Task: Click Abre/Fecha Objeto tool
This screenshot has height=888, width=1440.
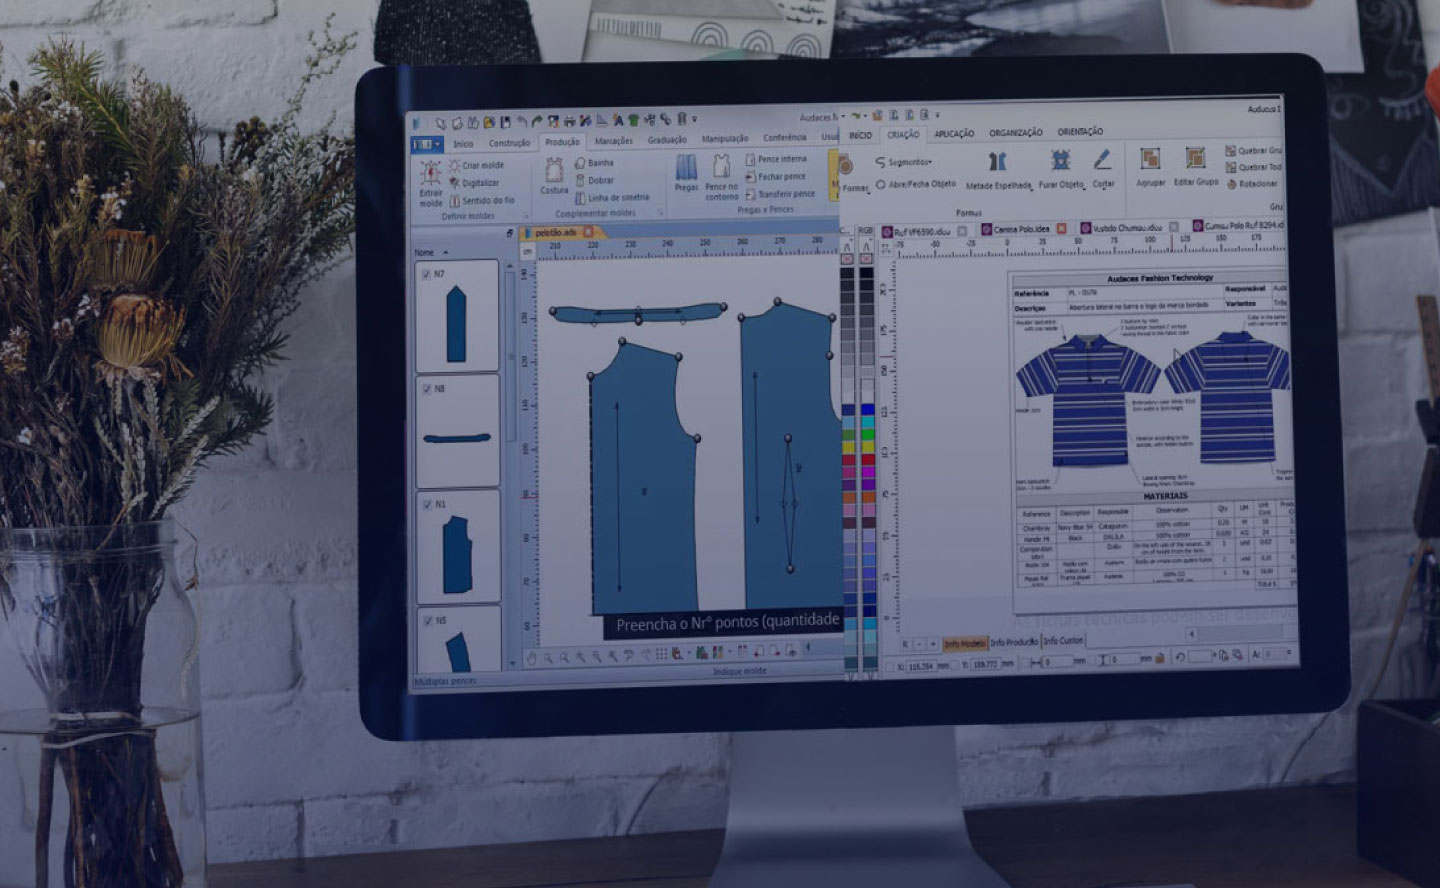Action: point(916,184)
